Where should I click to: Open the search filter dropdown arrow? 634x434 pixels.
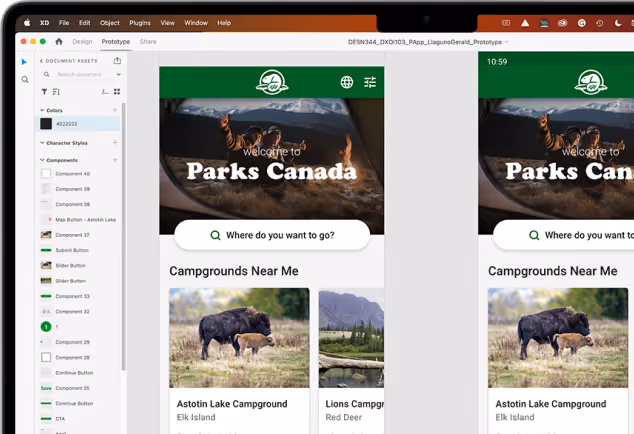coord(118,74)
